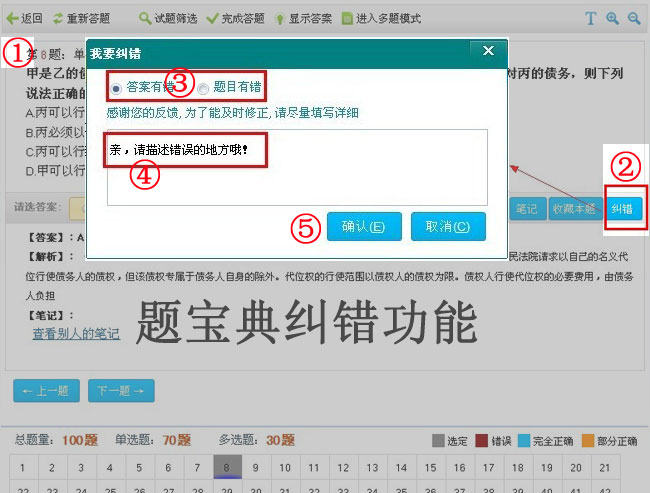Click the 【答案】: A answer line
The height and width of the screenshot is (493, 650).
[x=56, y=238]
